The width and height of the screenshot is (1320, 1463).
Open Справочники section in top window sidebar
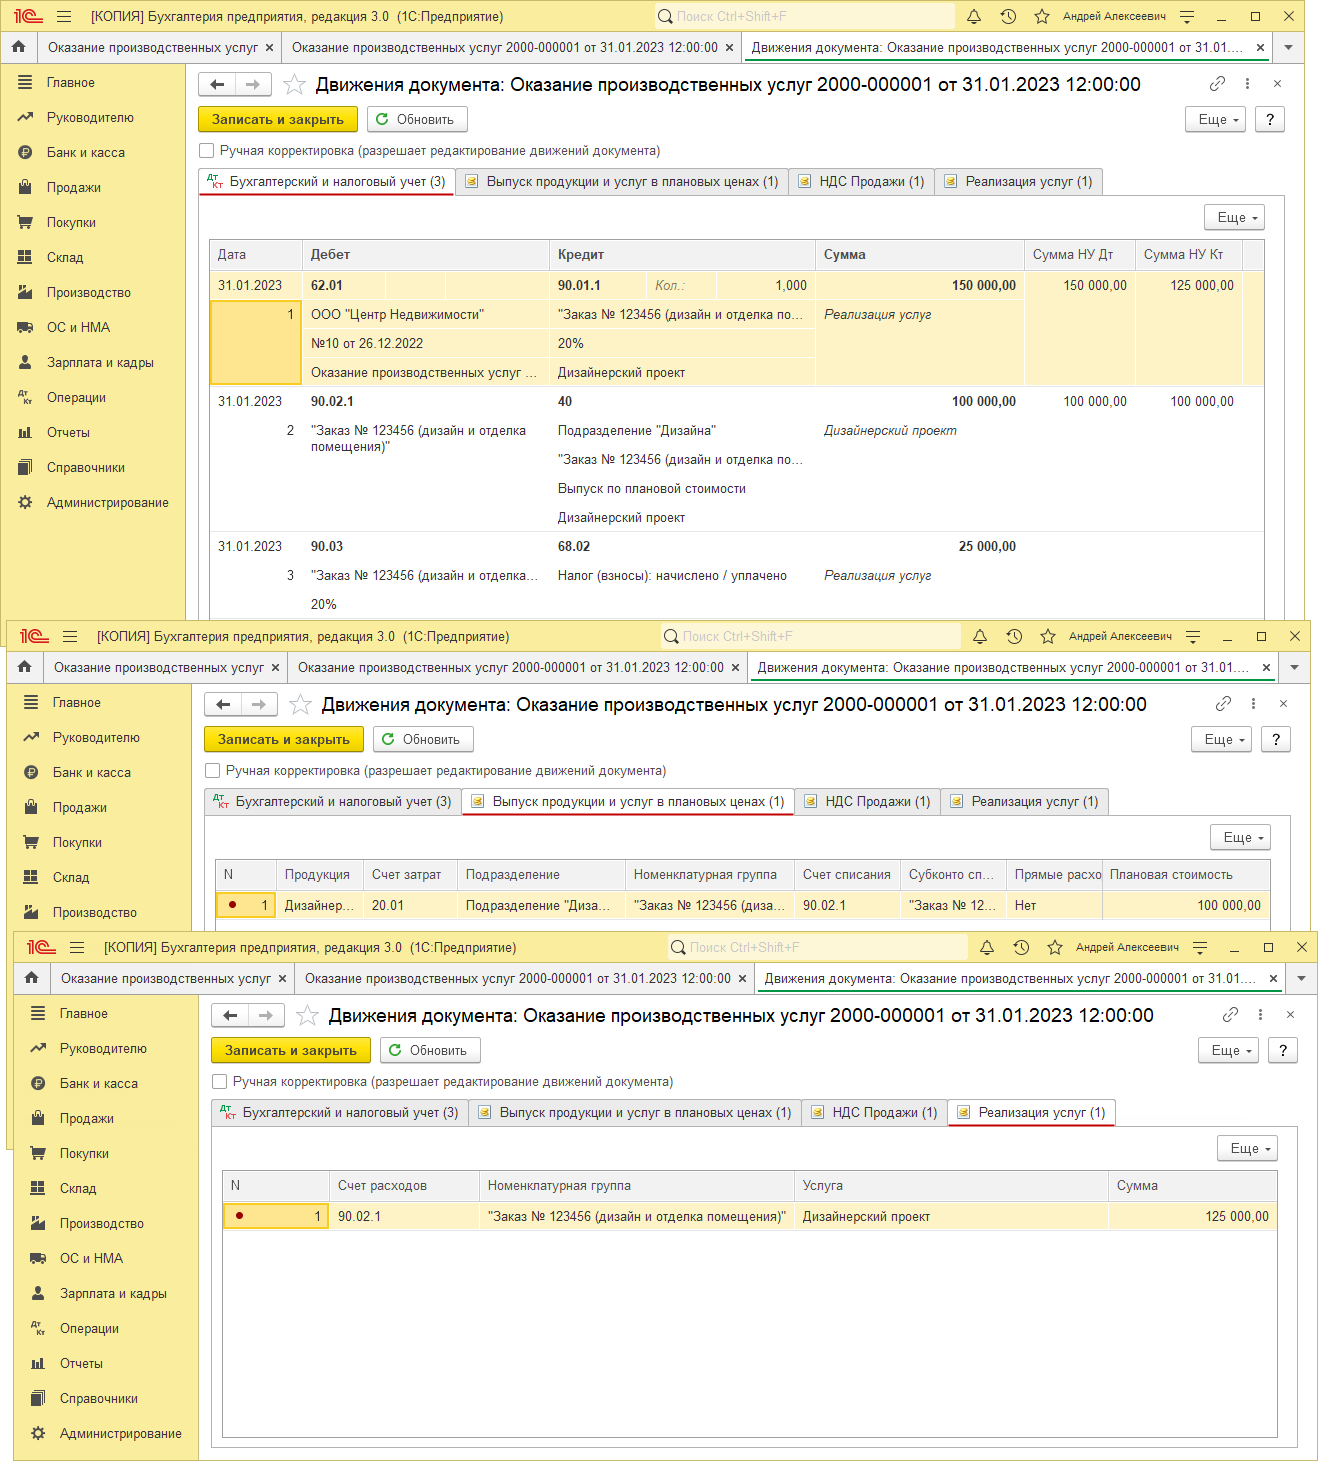click(86, 467)
